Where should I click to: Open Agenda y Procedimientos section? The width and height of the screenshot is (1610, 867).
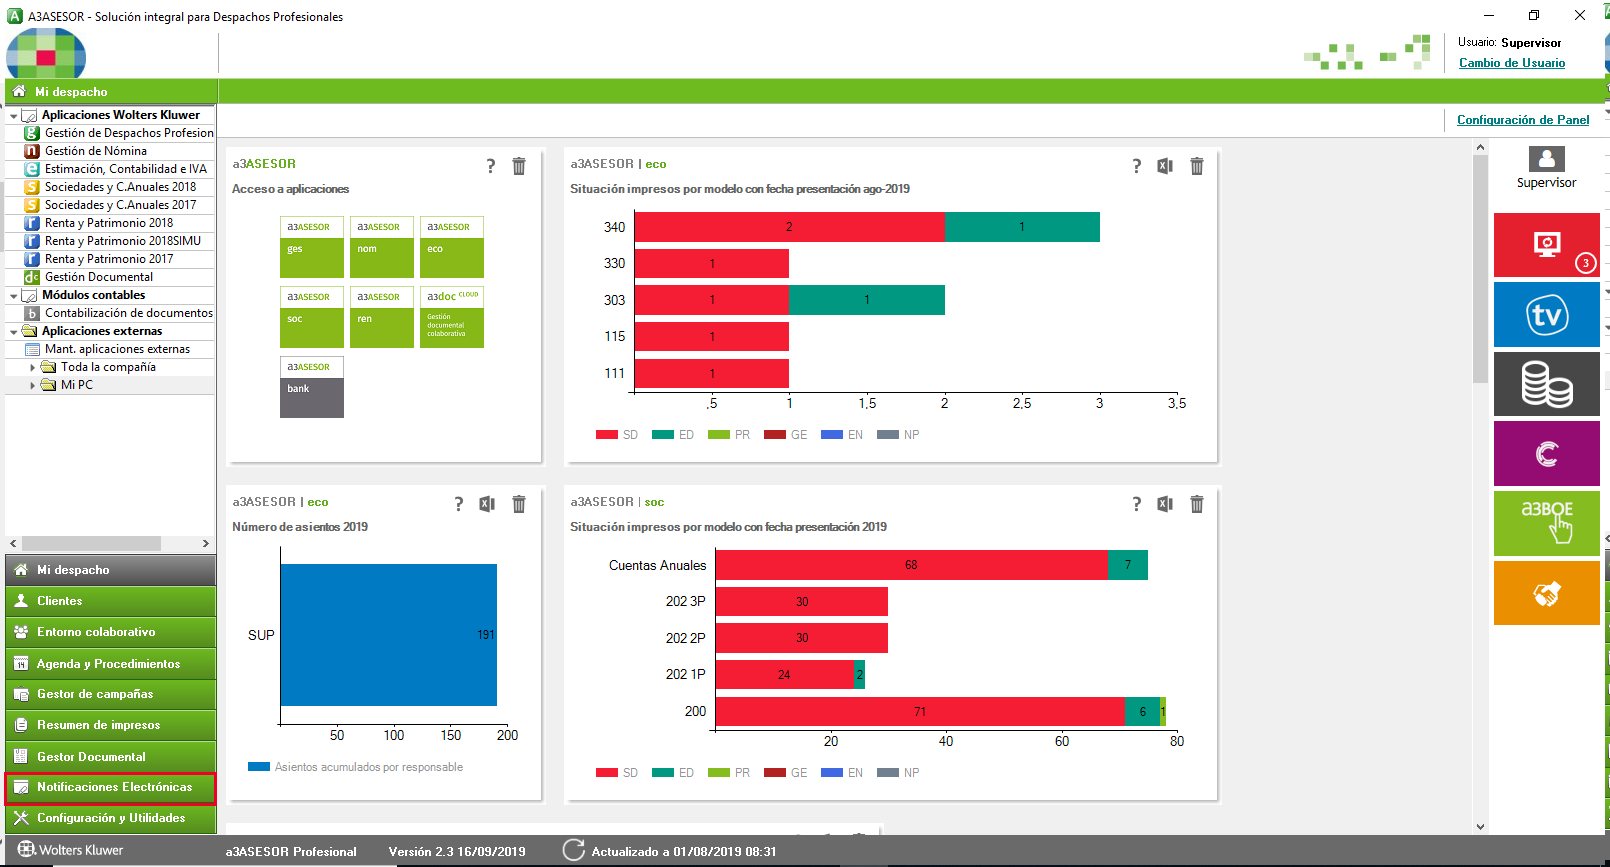(x=110, y=664)
